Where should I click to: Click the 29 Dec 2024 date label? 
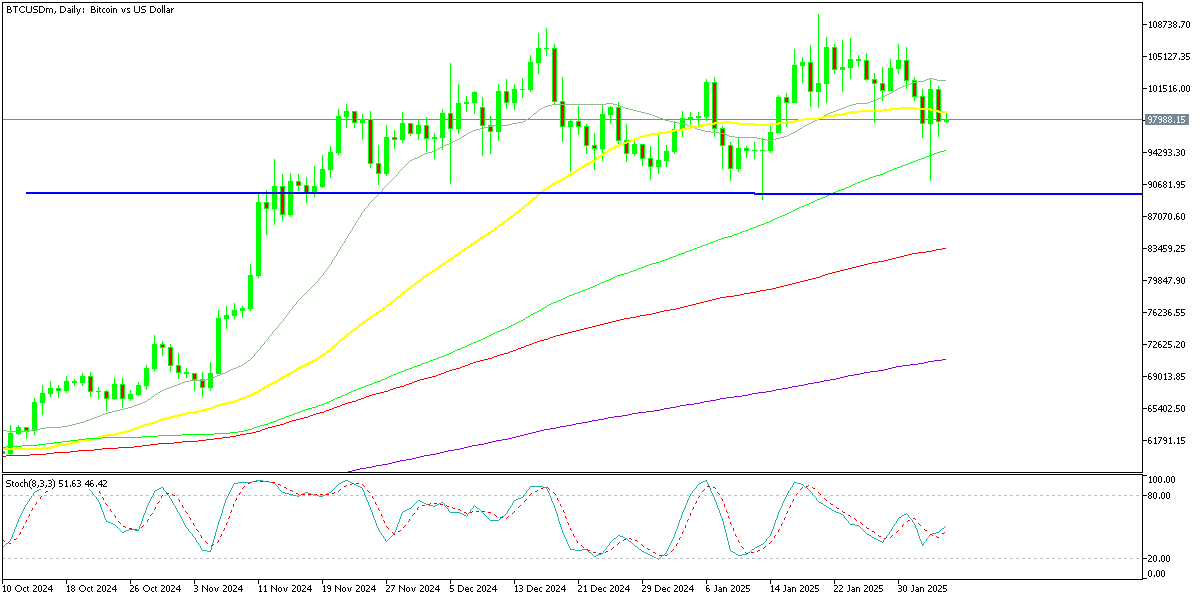coord(668,589)
